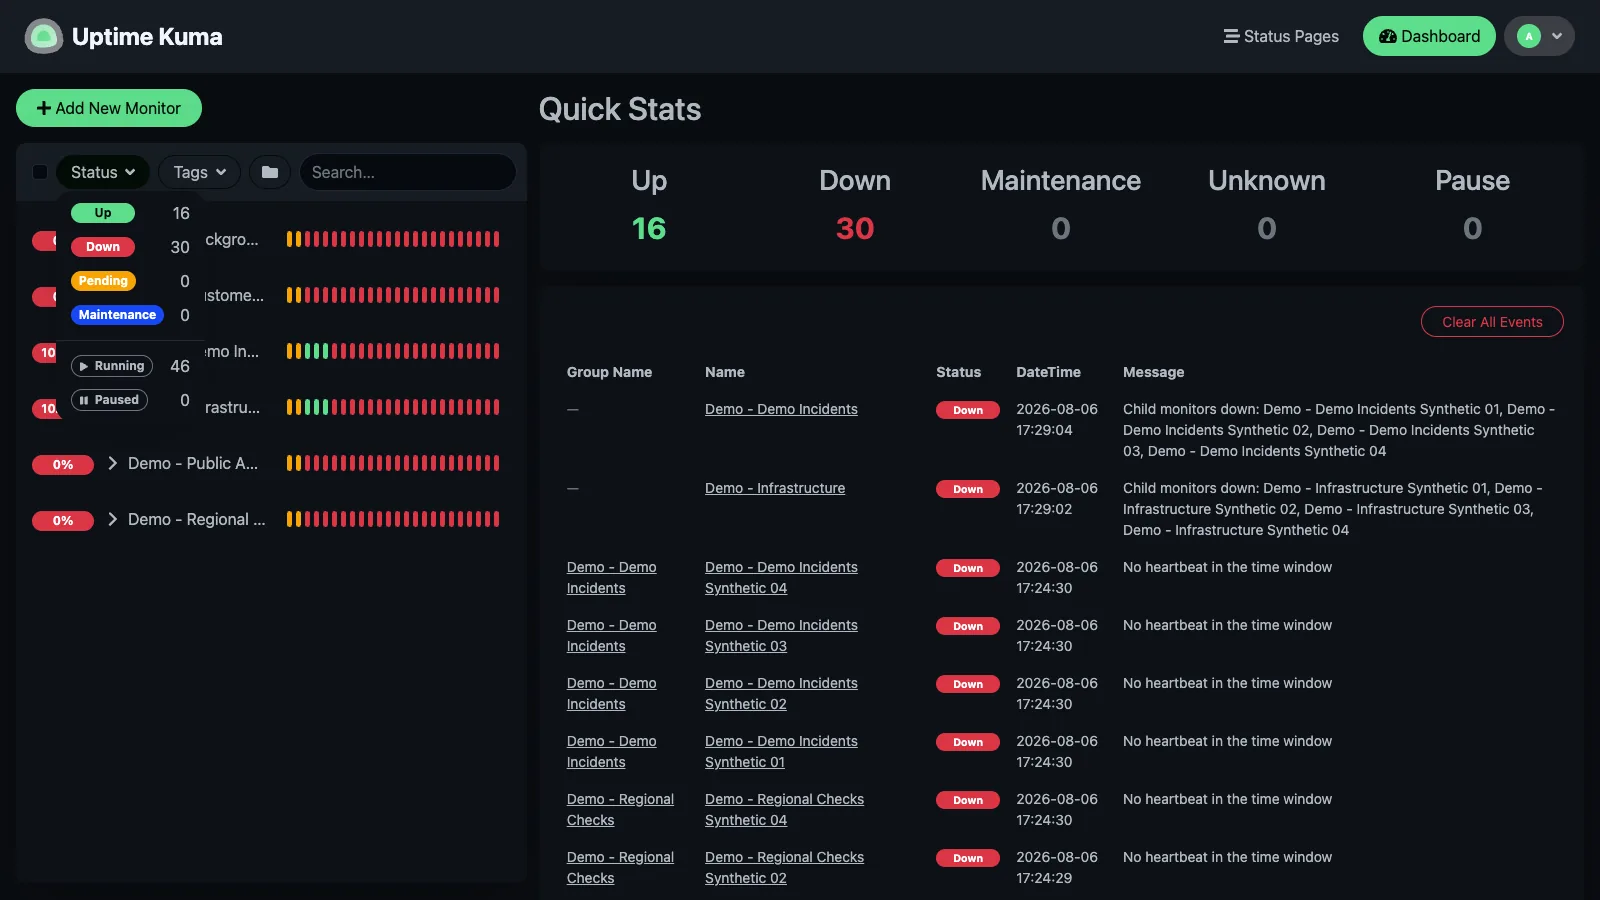
Task: Click the folder filter icon
Action: (x=270, y=172)
